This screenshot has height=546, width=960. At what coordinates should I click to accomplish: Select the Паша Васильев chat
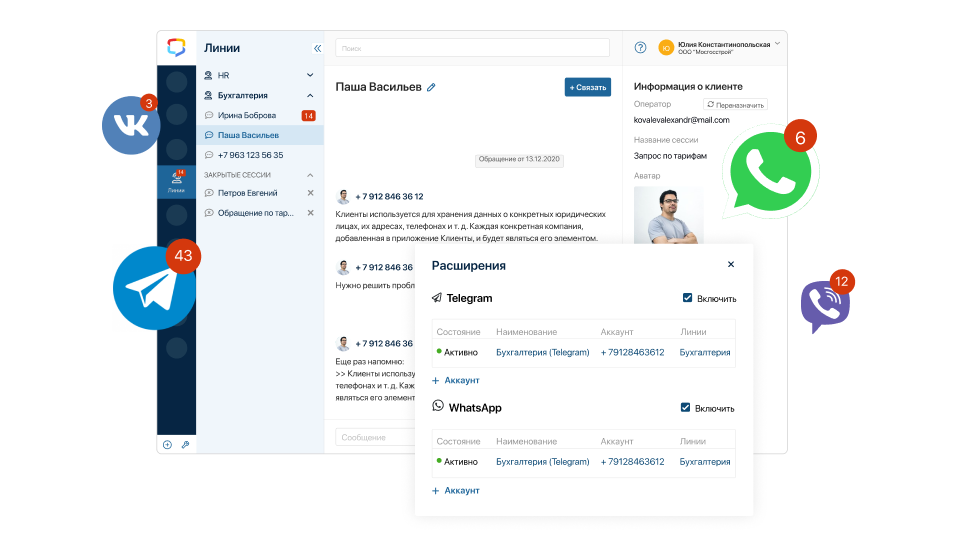coord(260,135)
